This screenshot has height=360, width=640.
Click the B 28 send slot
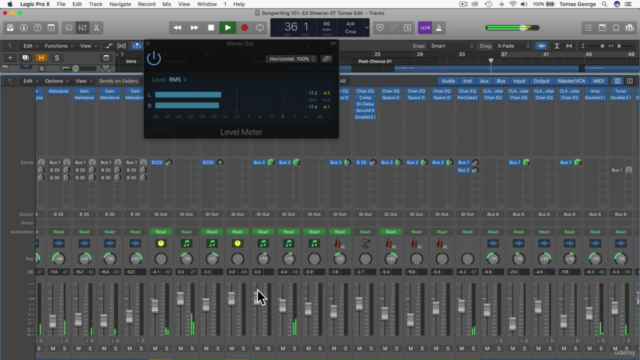(x=362, y=162)
